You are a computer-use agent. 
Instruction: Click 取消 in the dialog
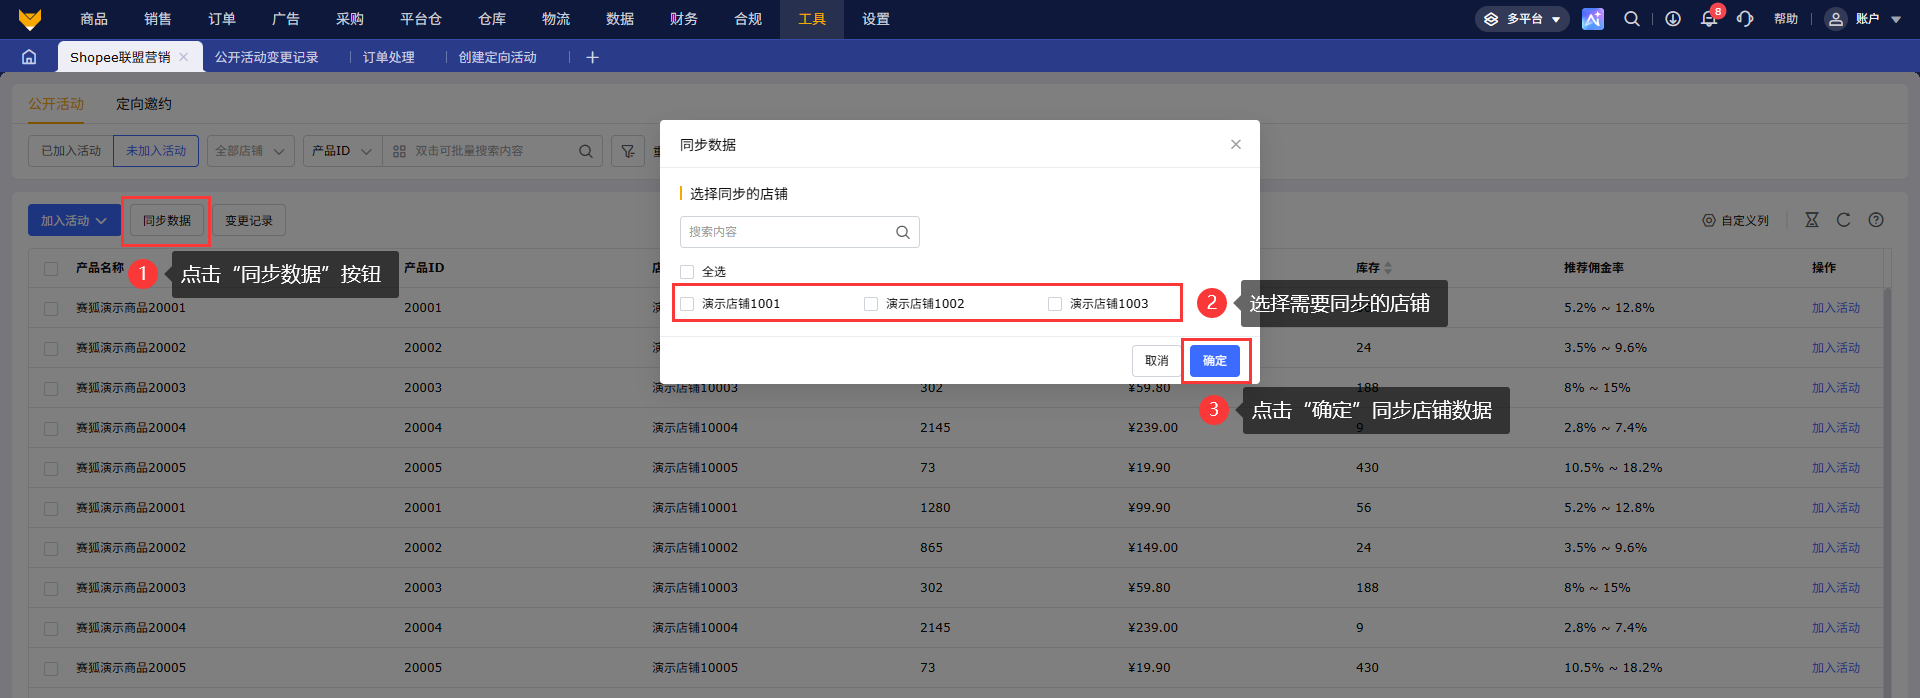tap(1157, 361)
